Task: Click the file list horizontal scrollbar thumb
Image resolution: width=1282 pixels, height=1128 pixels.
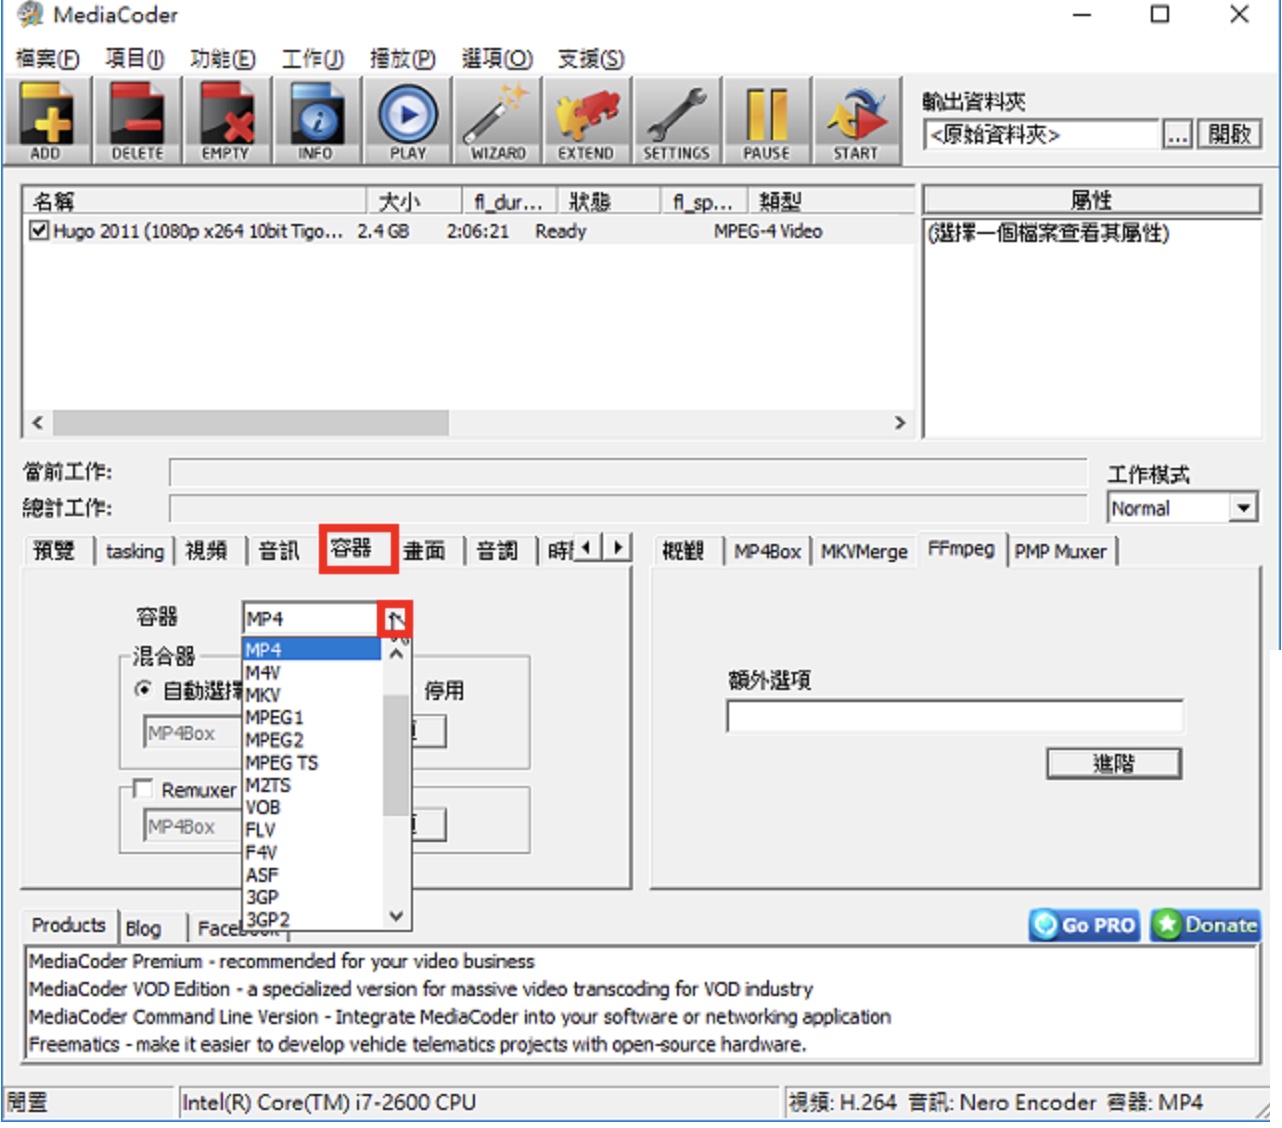Action: (250, 423)
